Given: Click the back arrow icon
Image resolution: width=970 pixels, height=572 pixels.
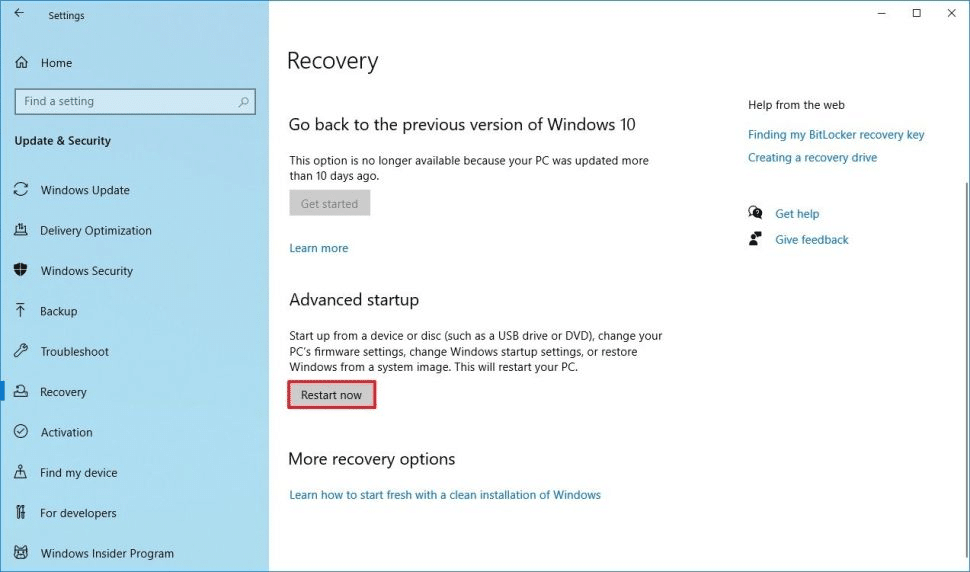Looking at the screenshot, I should click(x=19, y=14).
